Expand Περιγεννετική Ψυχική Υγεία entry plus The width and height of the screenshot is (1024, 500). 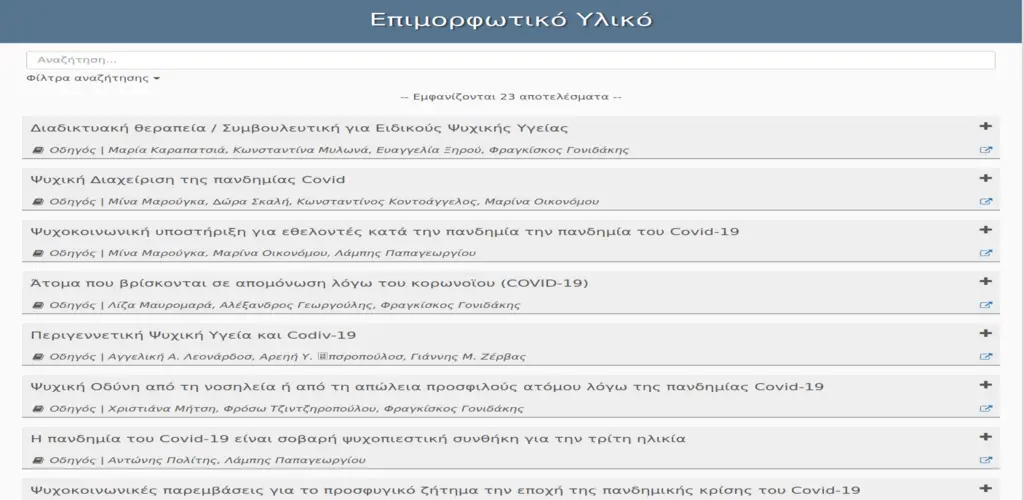(x=985, y=334)
